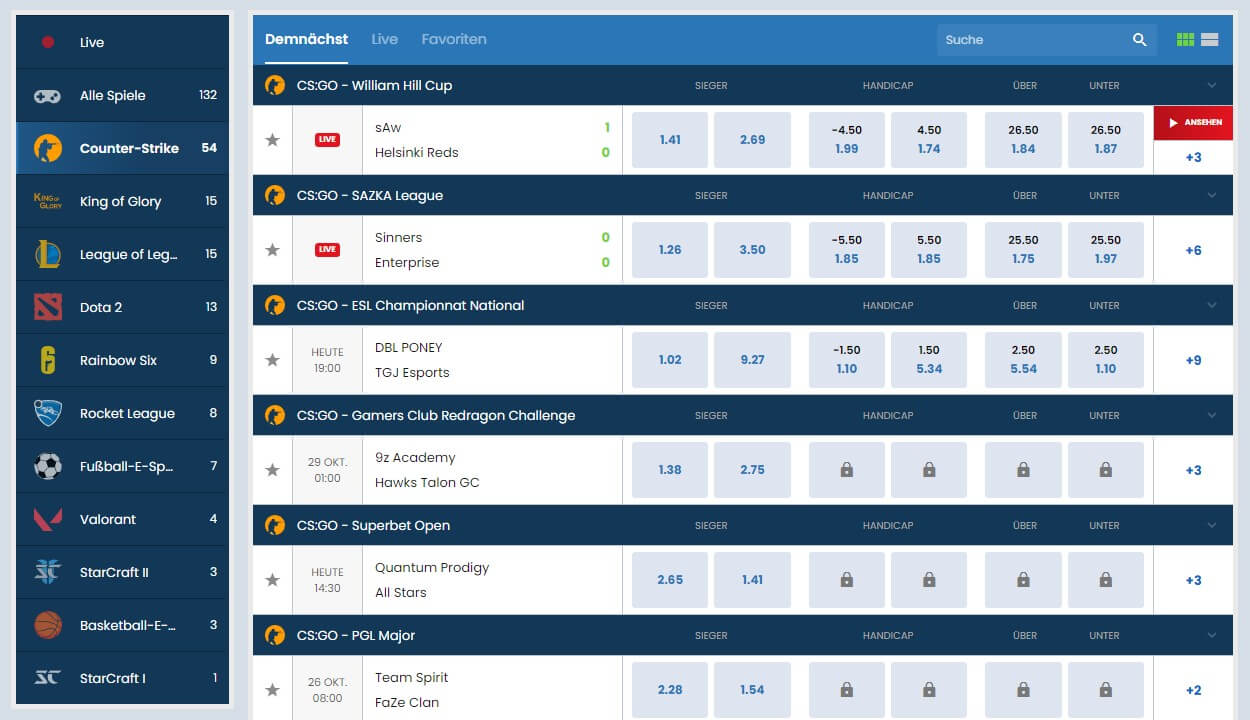Bet on Sinners winner odds 1.26
Image resolution: width=1250 pixels, height=720 pixels.
[x=670, y=250]
